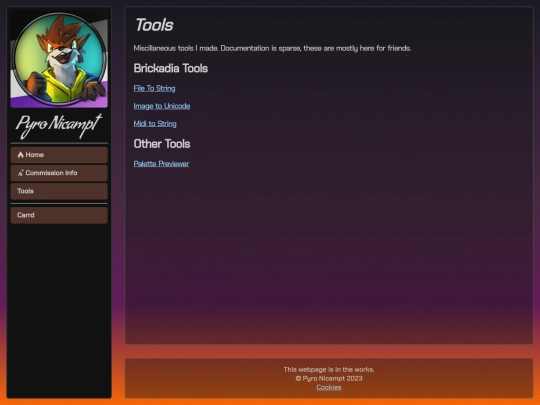Open the Cookies link in footer

tap(329, 387)
